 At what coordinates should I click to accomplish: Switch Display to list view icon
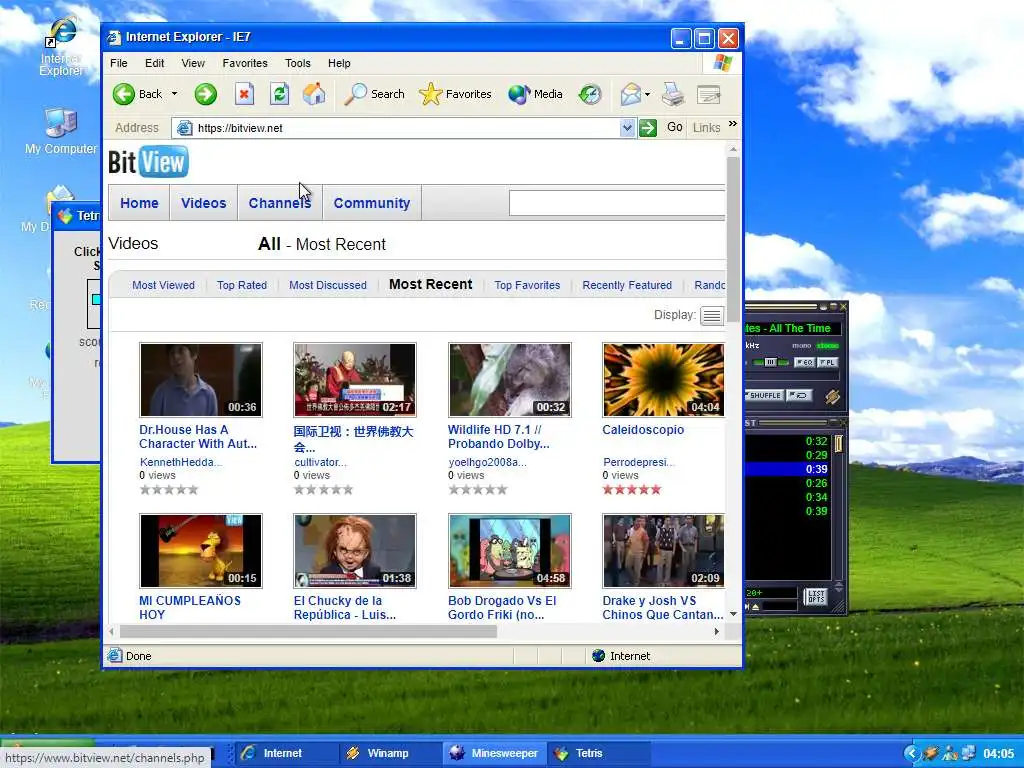pos(712,316)
